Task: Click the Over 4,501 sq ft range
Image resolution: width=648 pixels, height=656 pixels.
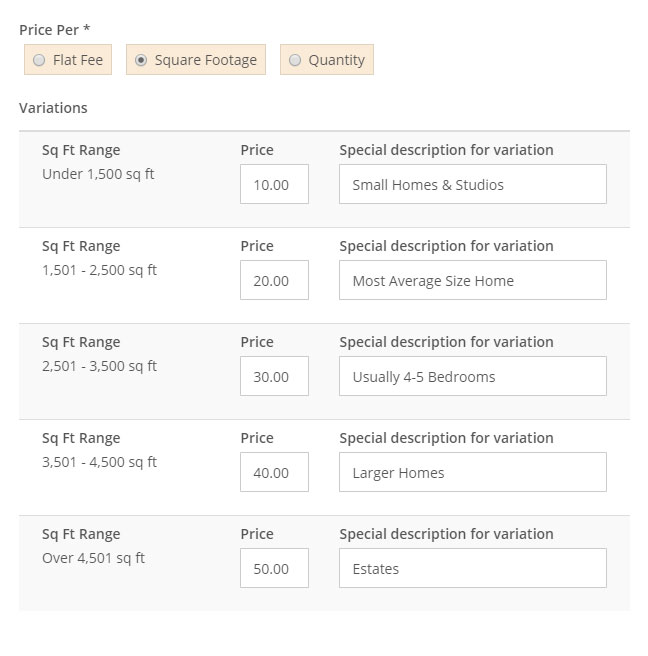Action: click(94, 558)
